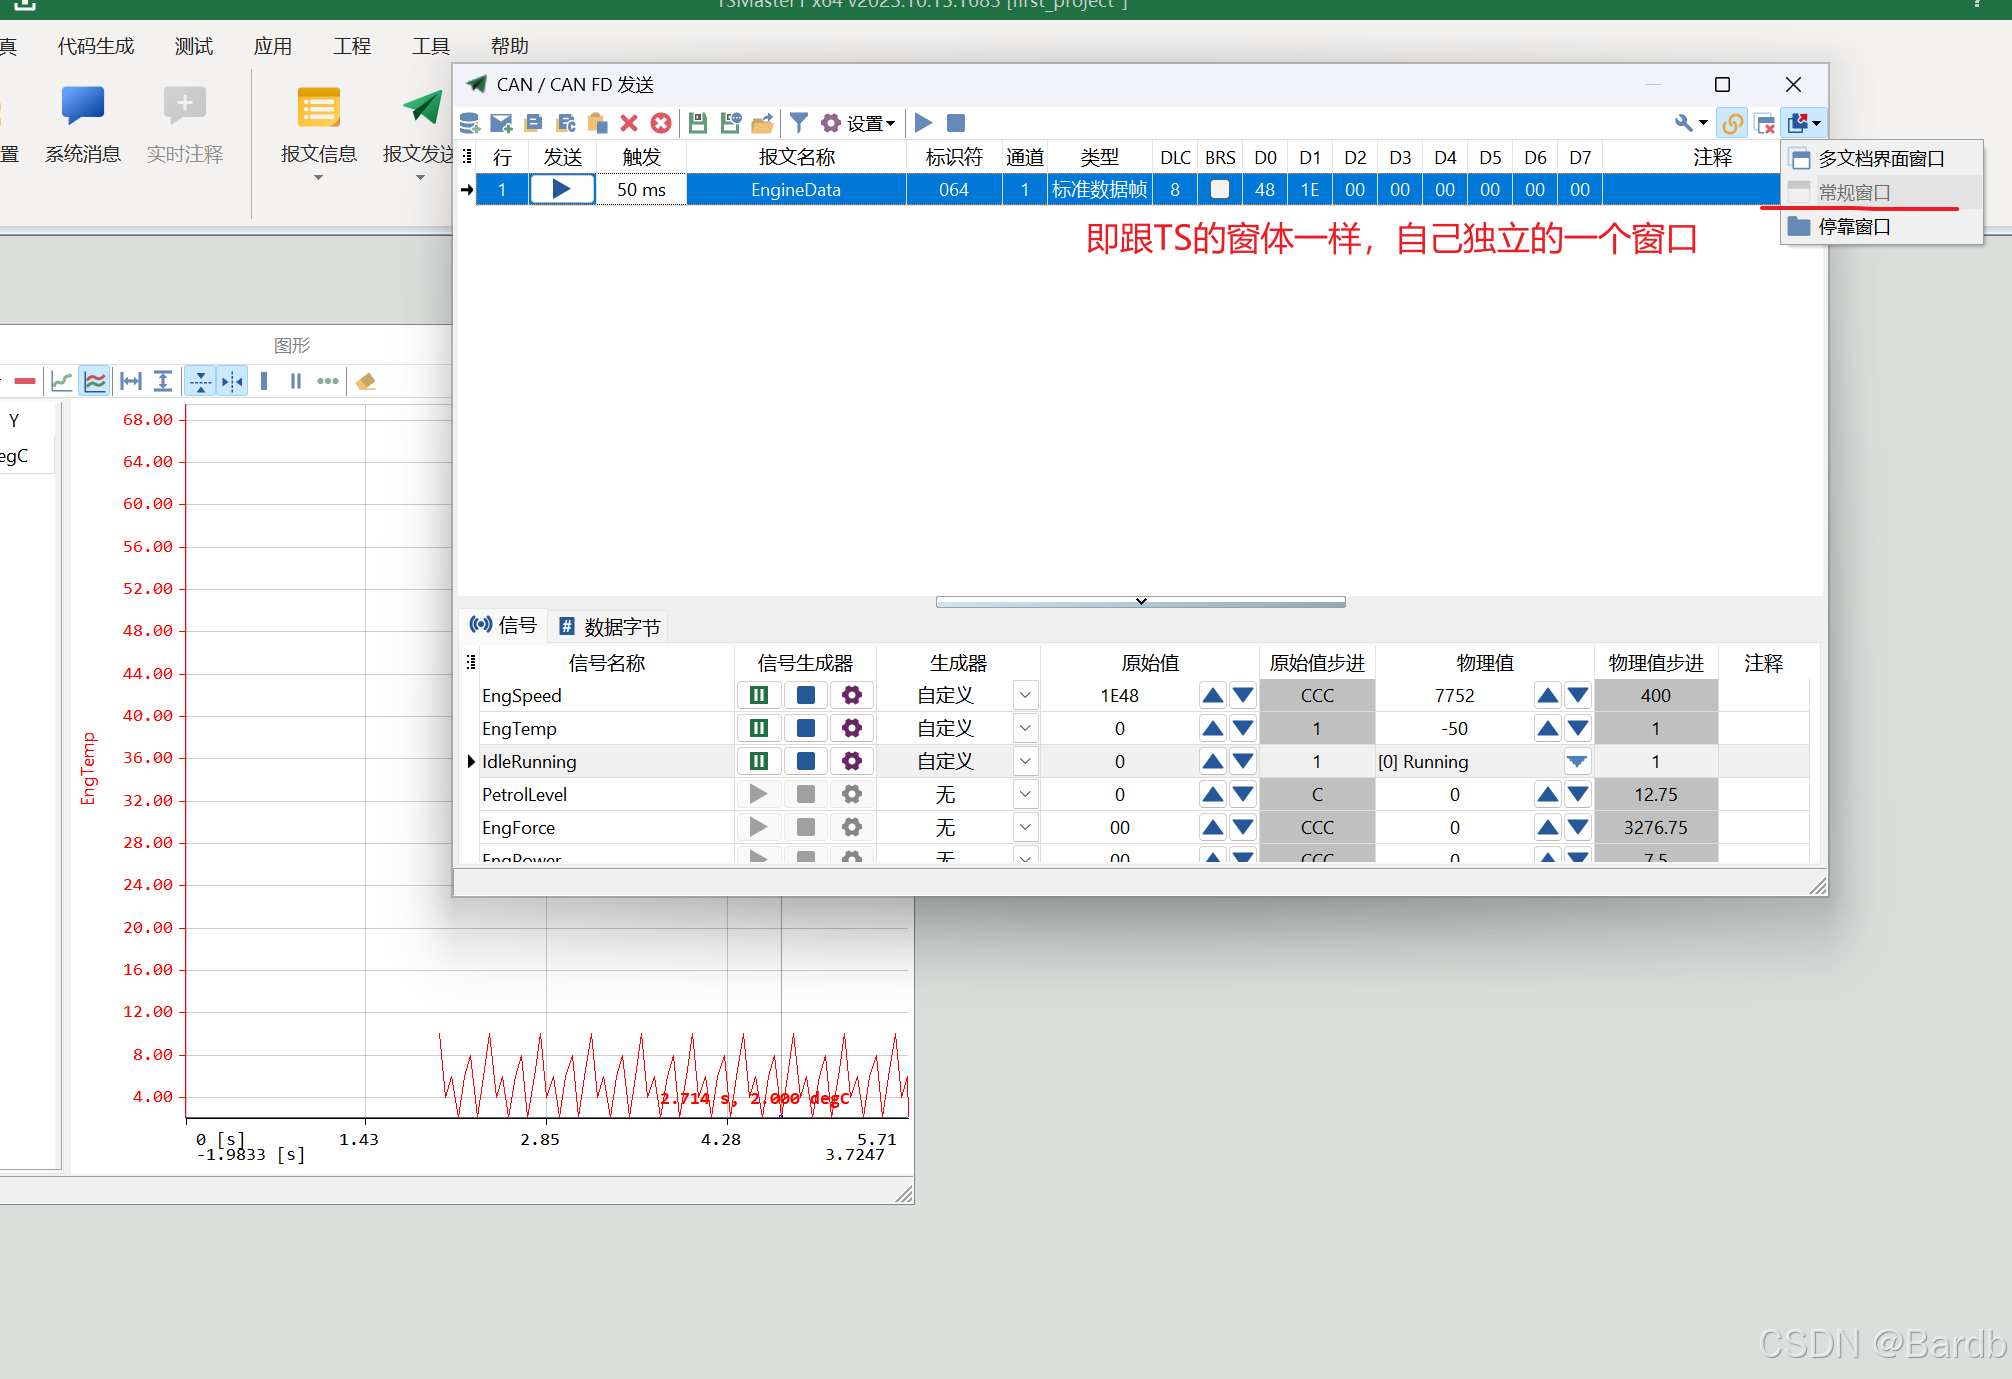
Task: Click the red X delete message icon
Action: click(x=629, y=123)
